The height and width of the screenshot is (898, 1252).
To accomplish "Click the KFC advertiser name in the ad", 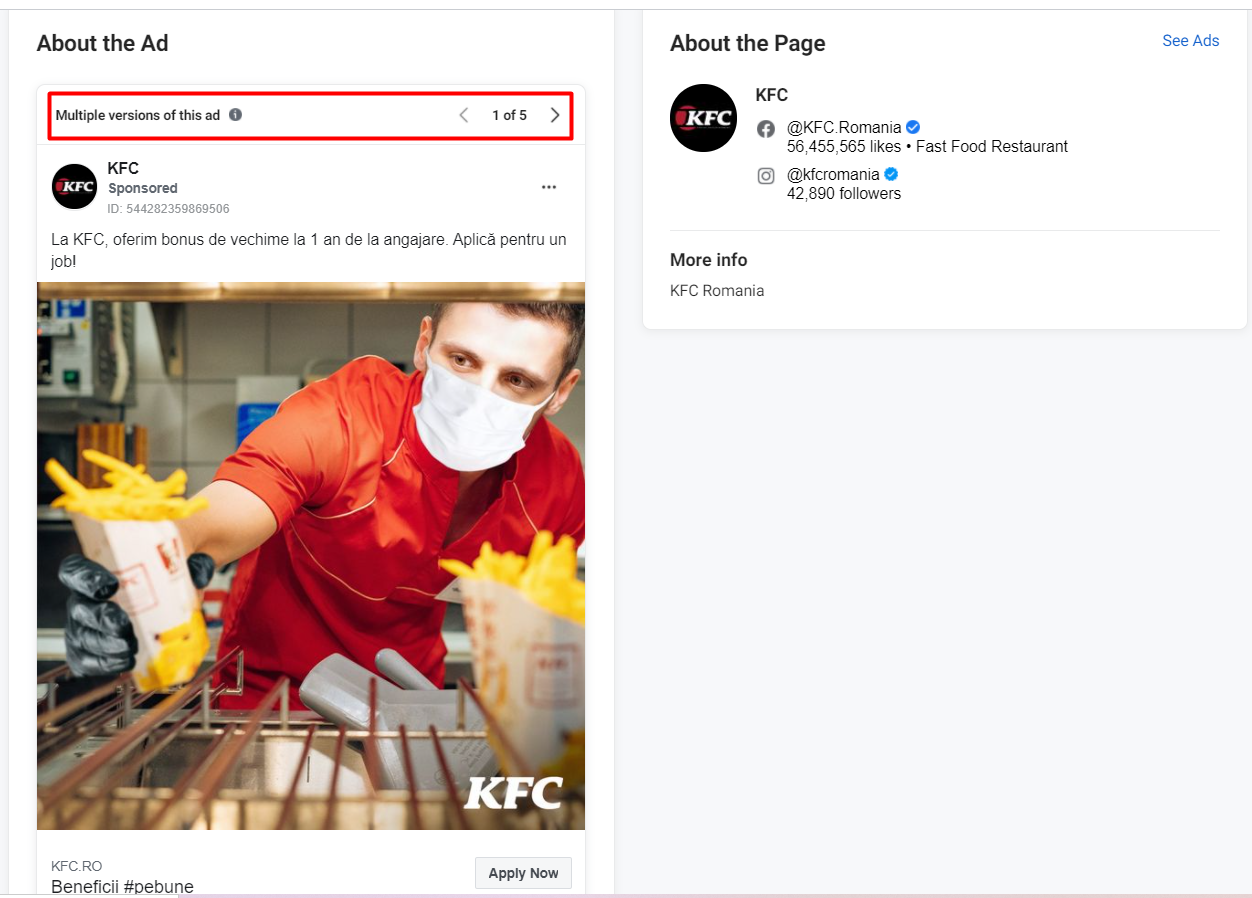I will click(x=123, y=168).
